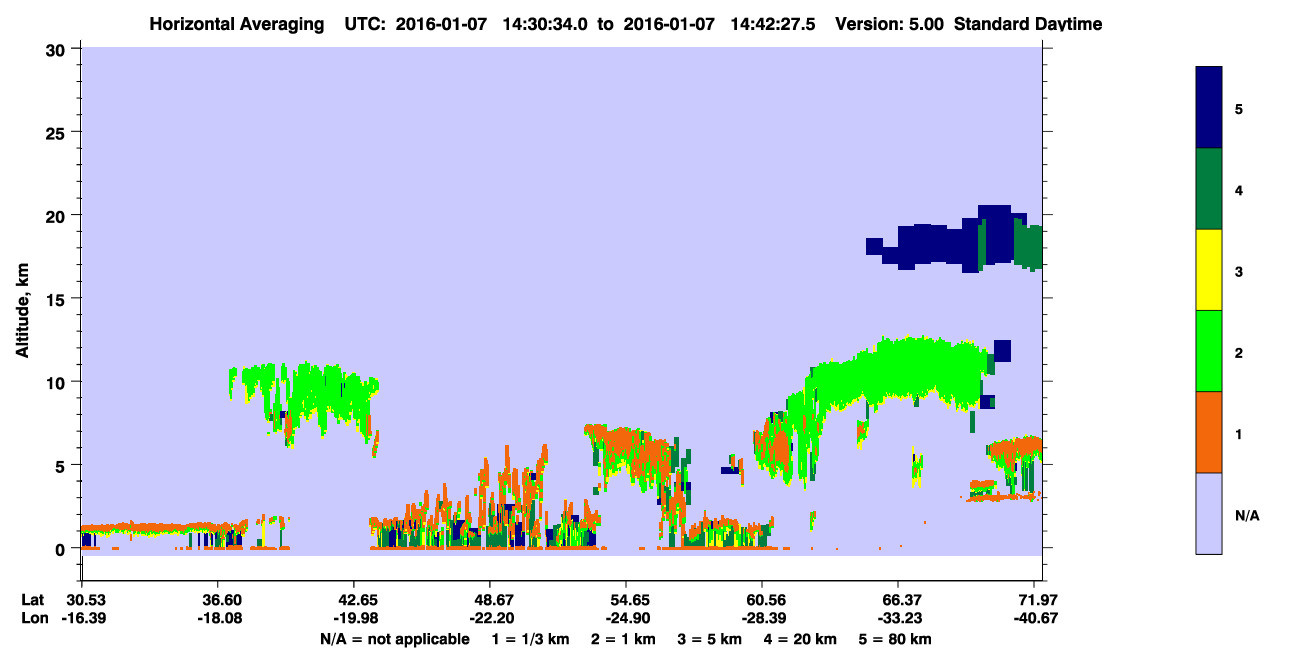Click the latitude value 30.53

(x=82, y=599)
